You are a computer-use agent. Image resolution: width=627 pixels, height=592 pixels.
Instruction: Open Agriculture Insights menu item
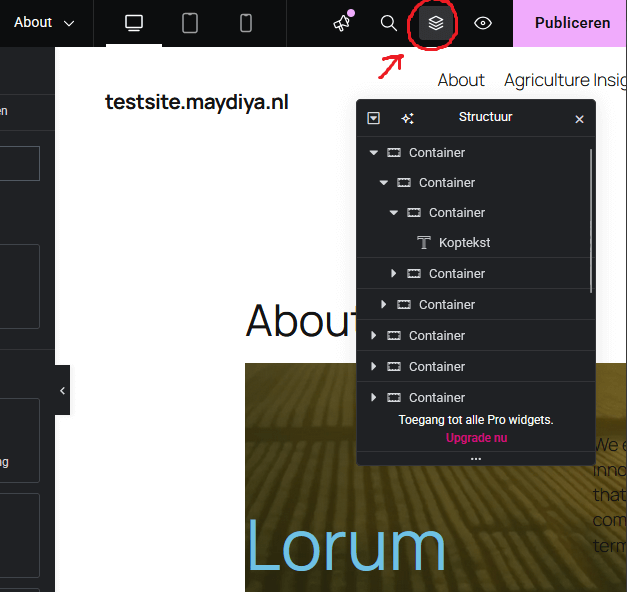(565, 80)
